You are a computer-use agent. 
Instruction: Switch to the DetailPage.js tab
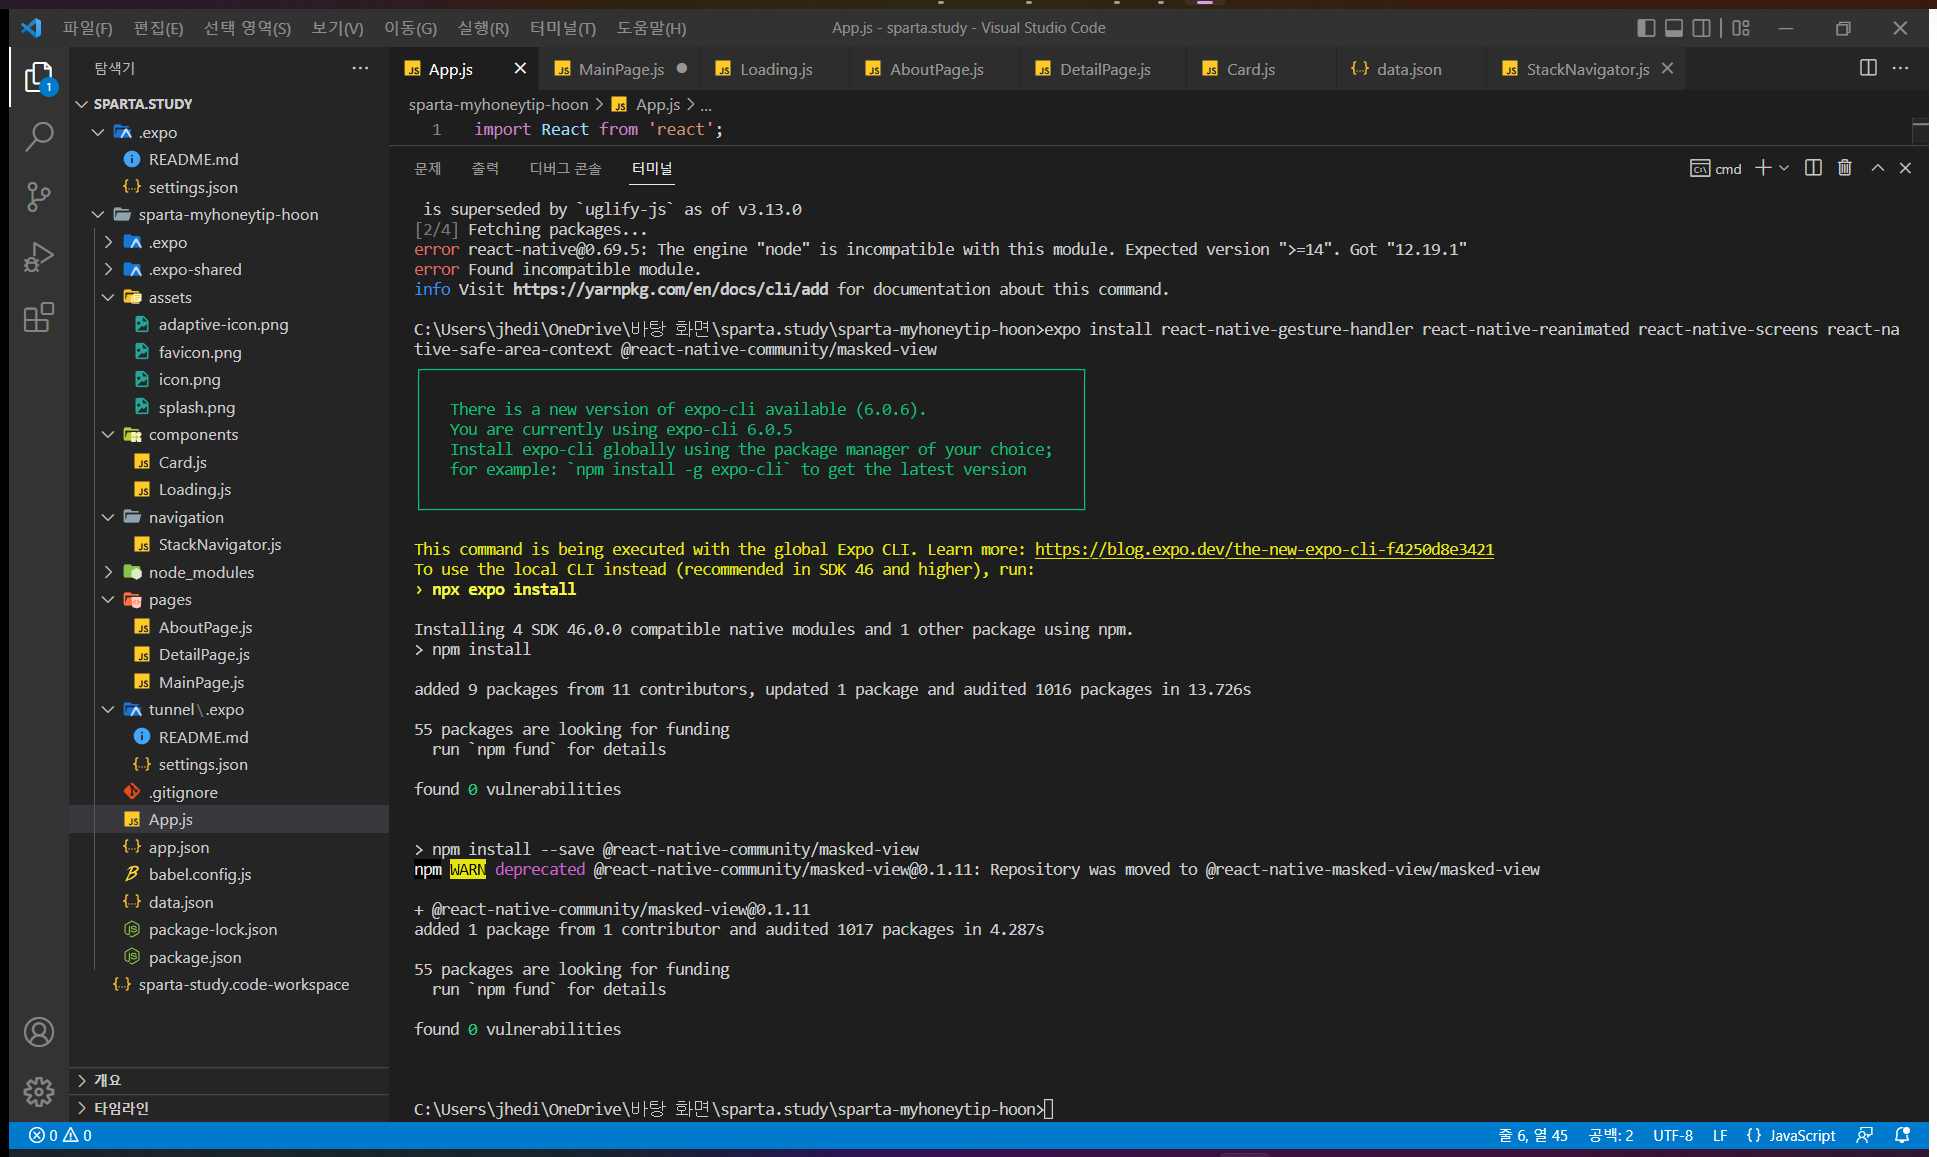[1105, 69]
